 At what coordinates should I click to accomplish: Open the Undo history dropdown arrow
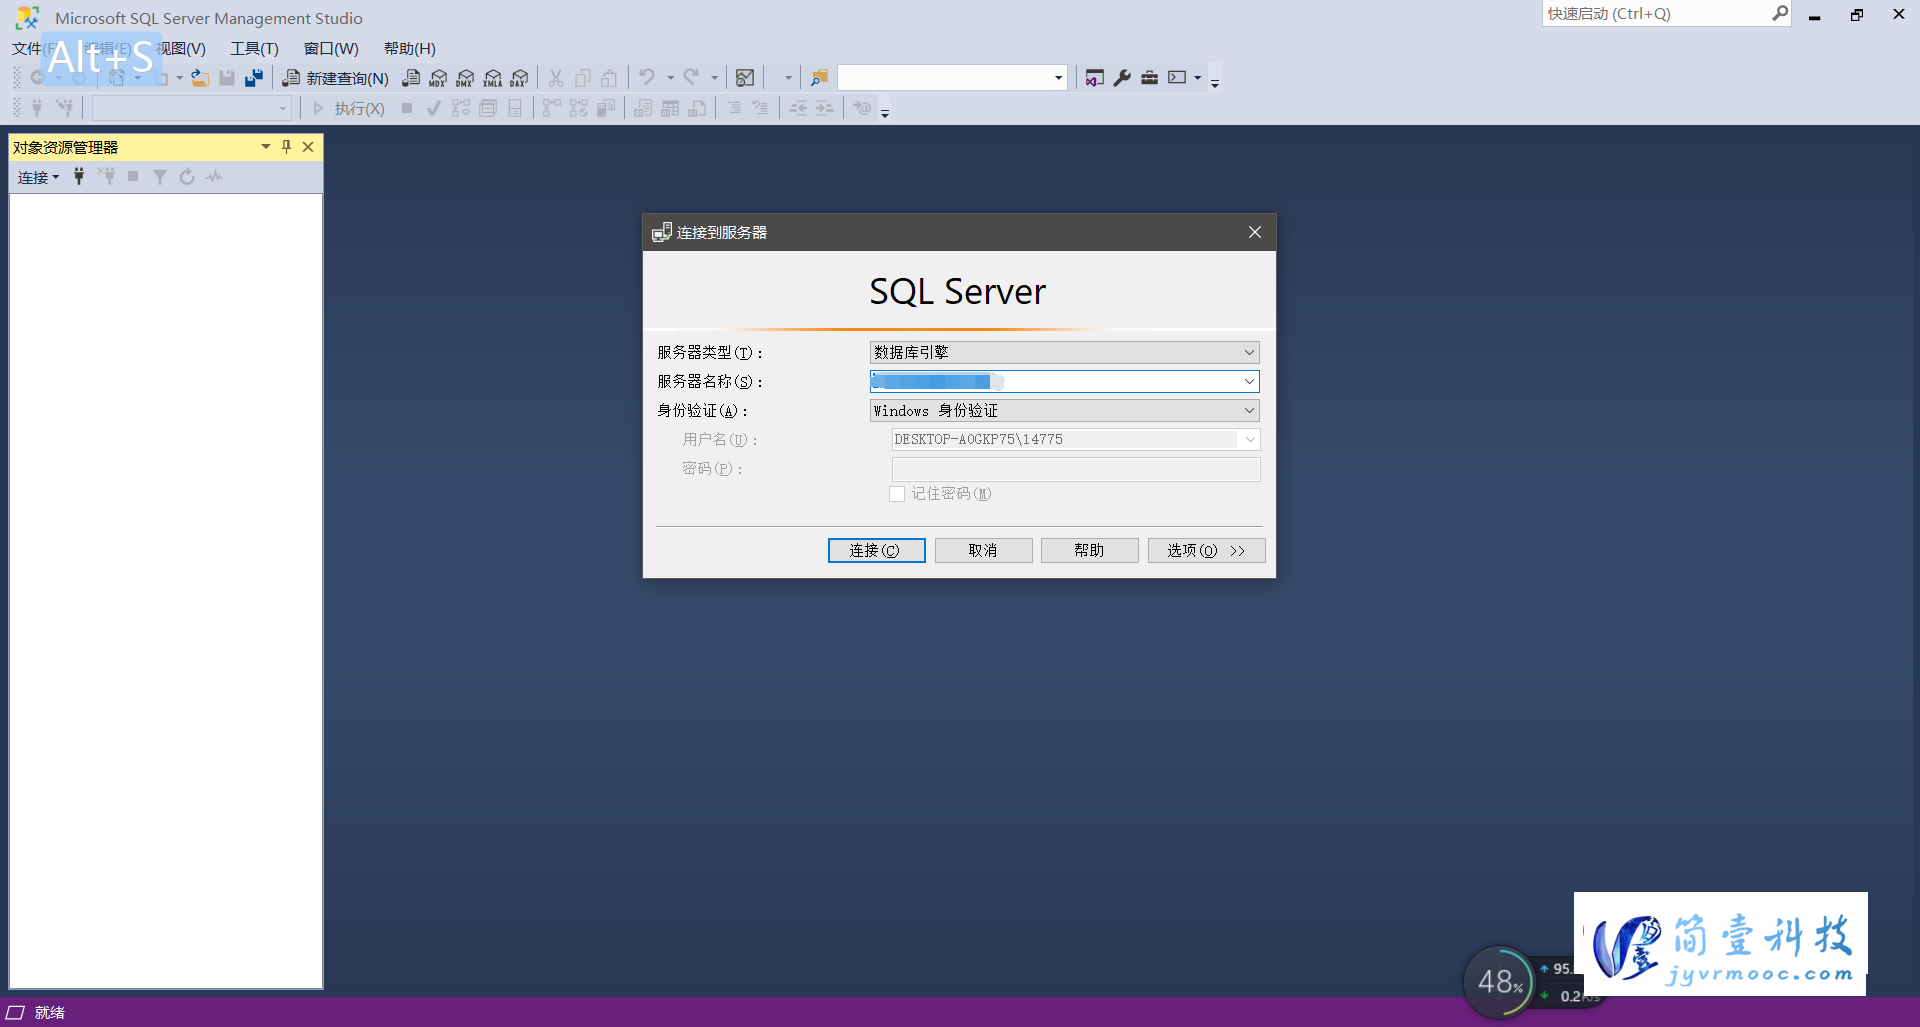click(x=670, y=78)
